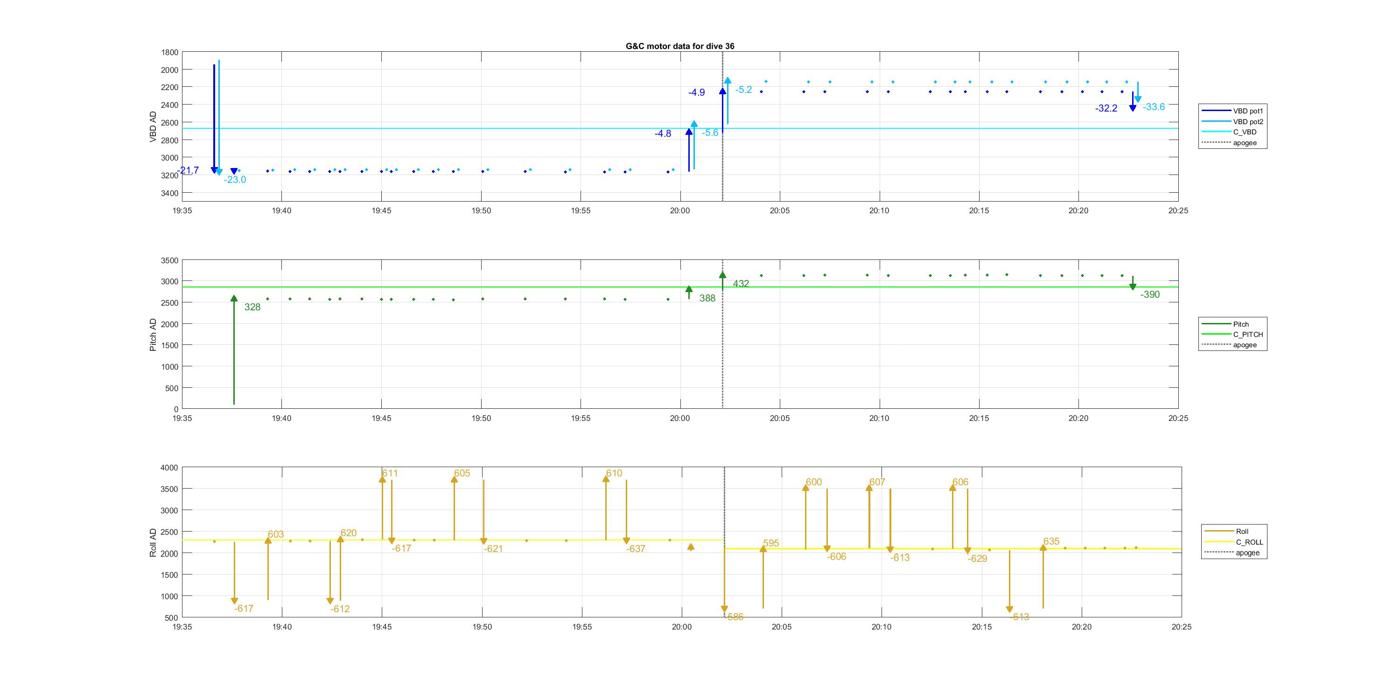Click the '-5.2' VBD data label
1400x693 pixels.
tap(743, 90)
